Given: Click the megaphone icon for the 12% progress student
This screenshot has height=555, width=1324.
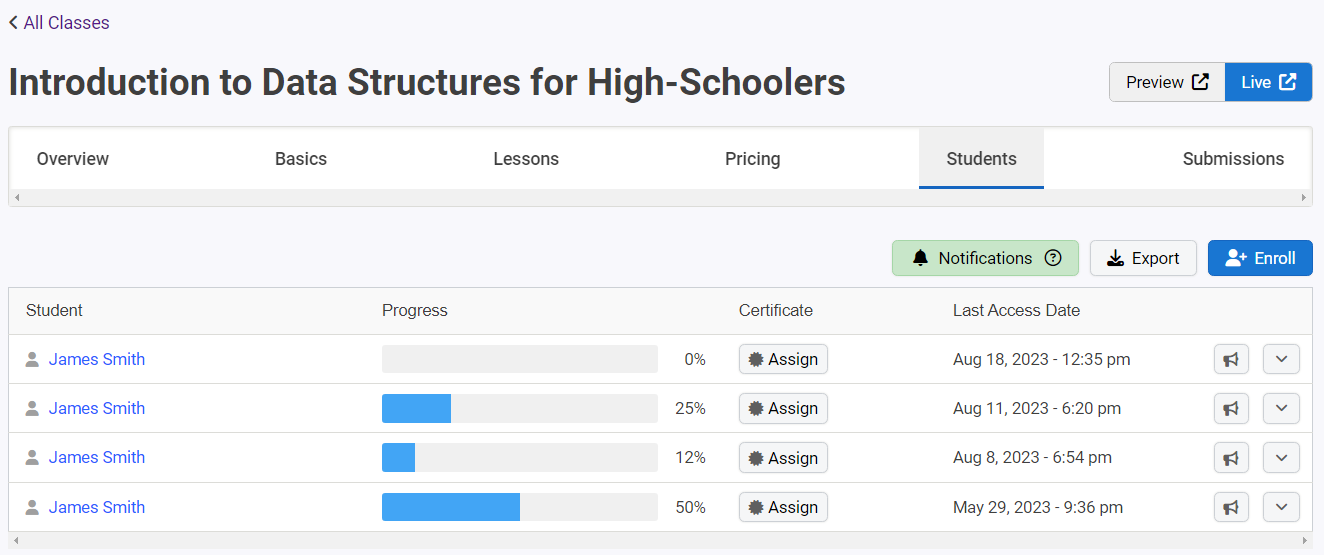Looking at the screenshot, I should click(x=1231, y=458).
